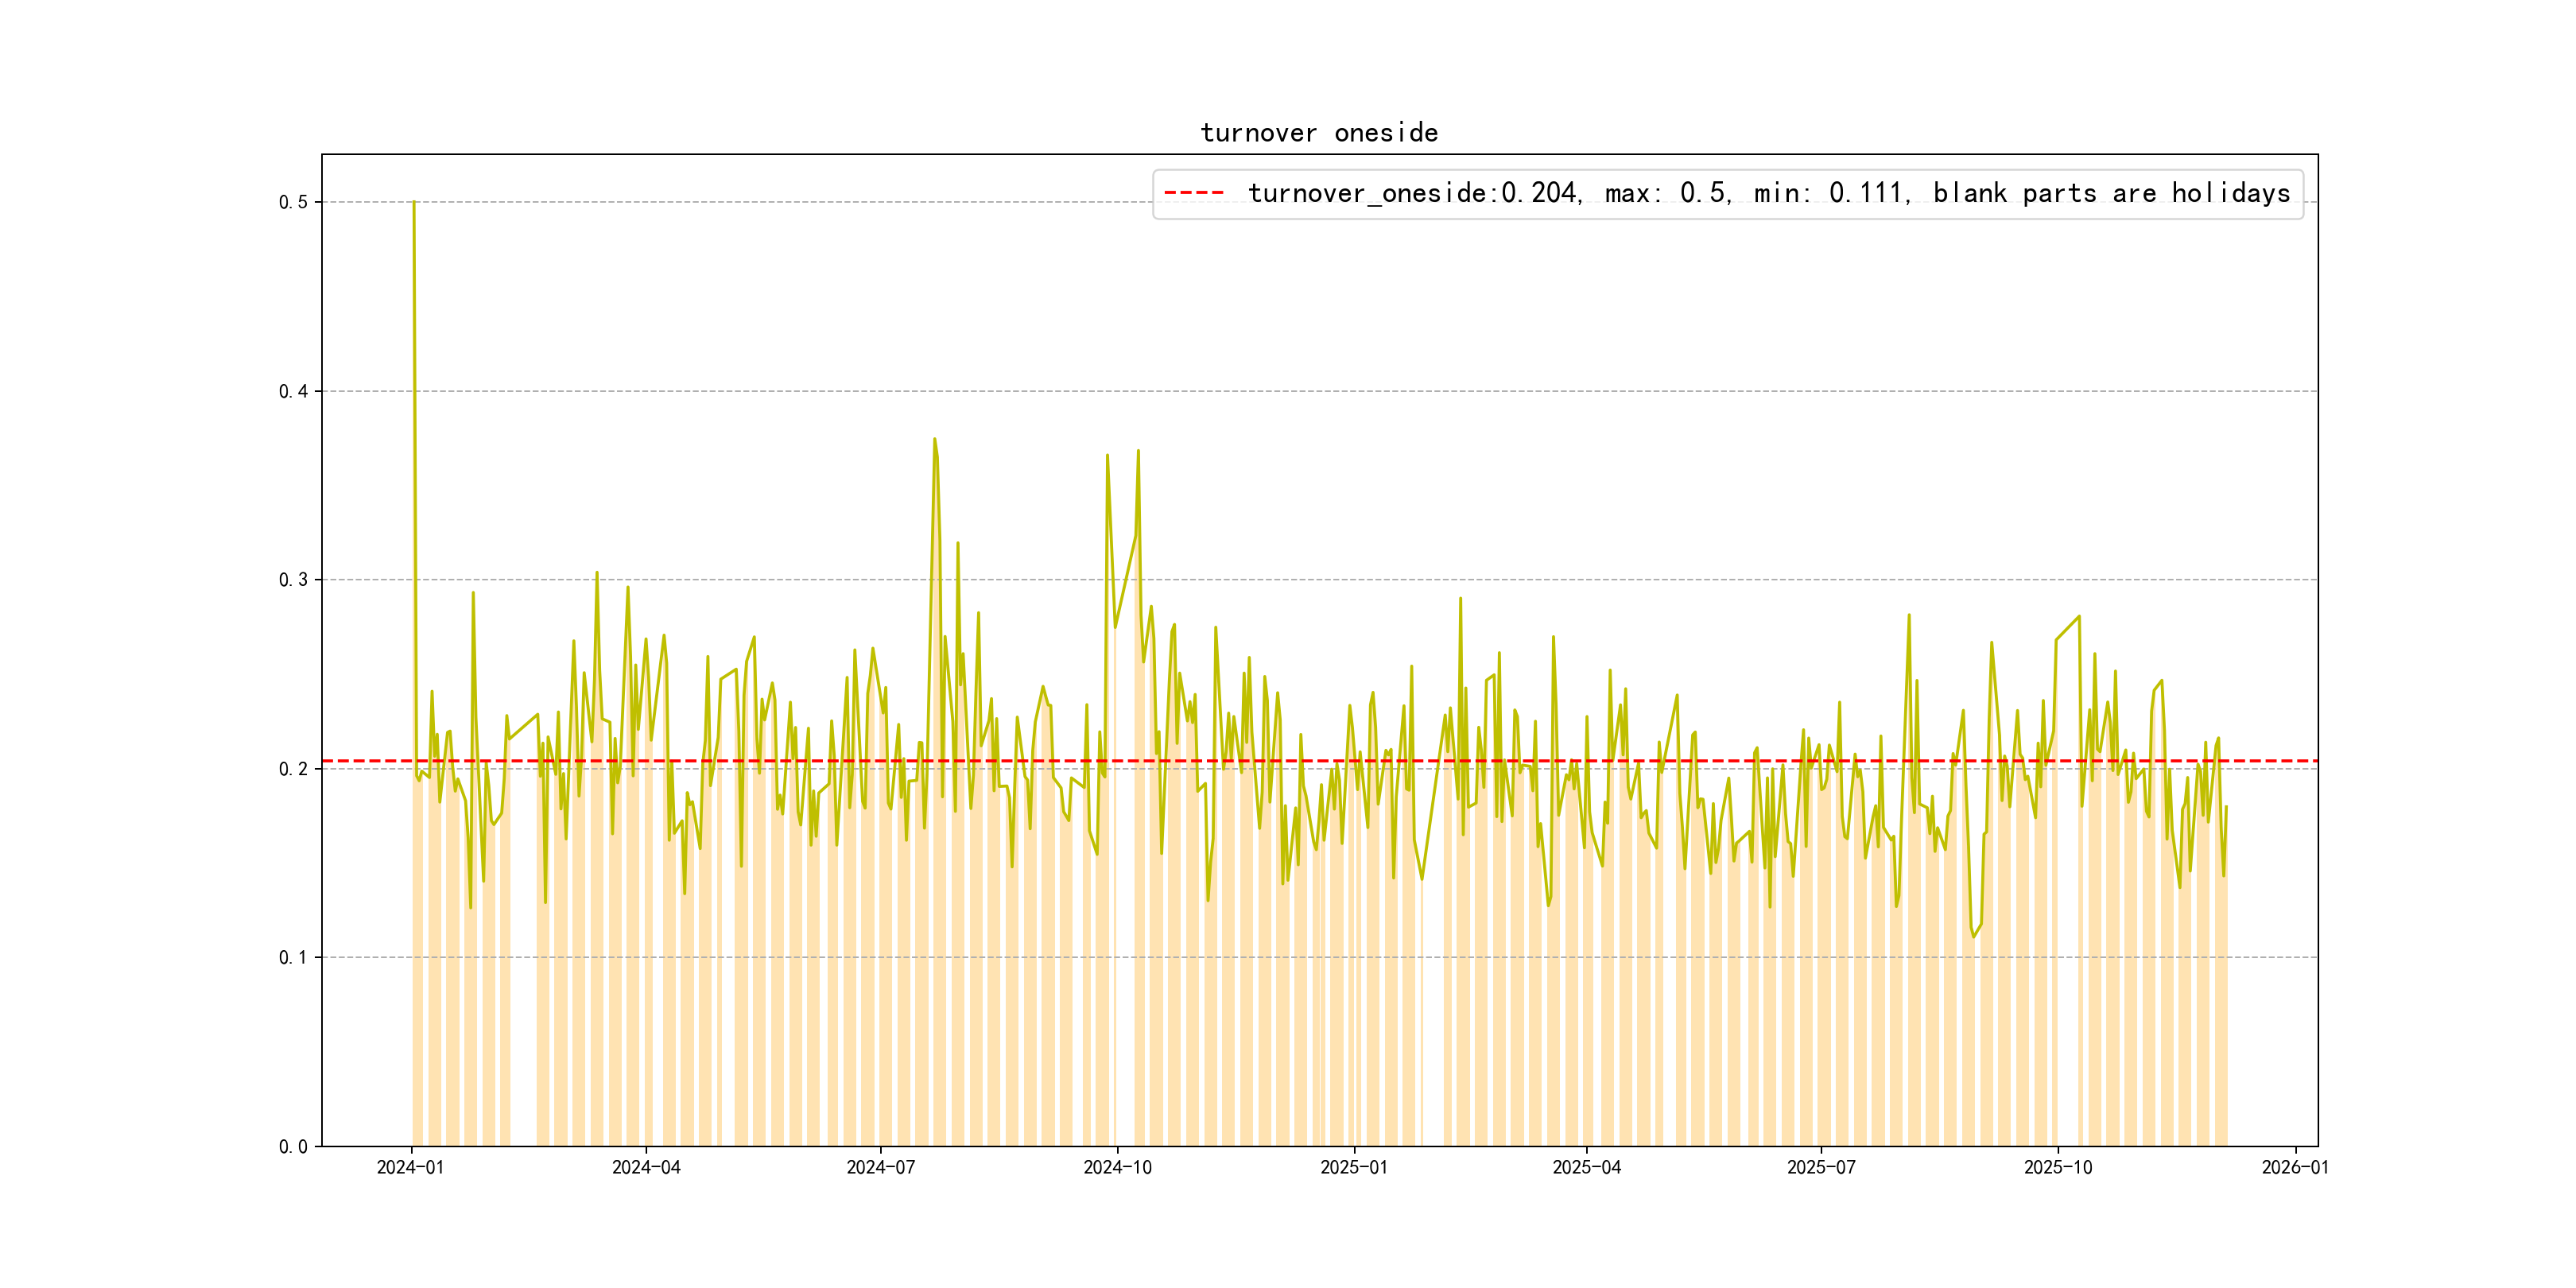The image size is (2576, 1288).
Task: Click the chart title 'turnover oneside'
Action: click(1318, 133)
